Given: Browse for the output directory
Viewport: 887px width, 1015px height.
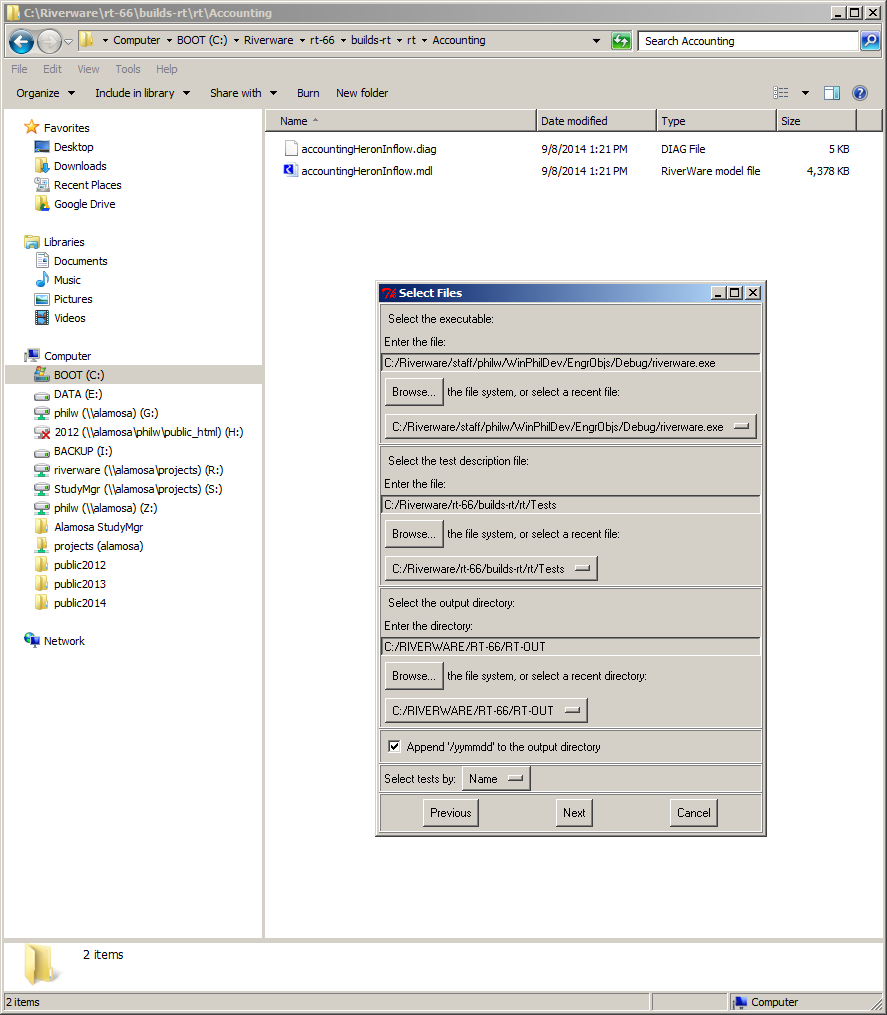Looking at the screenshot, I should [414, 675].
